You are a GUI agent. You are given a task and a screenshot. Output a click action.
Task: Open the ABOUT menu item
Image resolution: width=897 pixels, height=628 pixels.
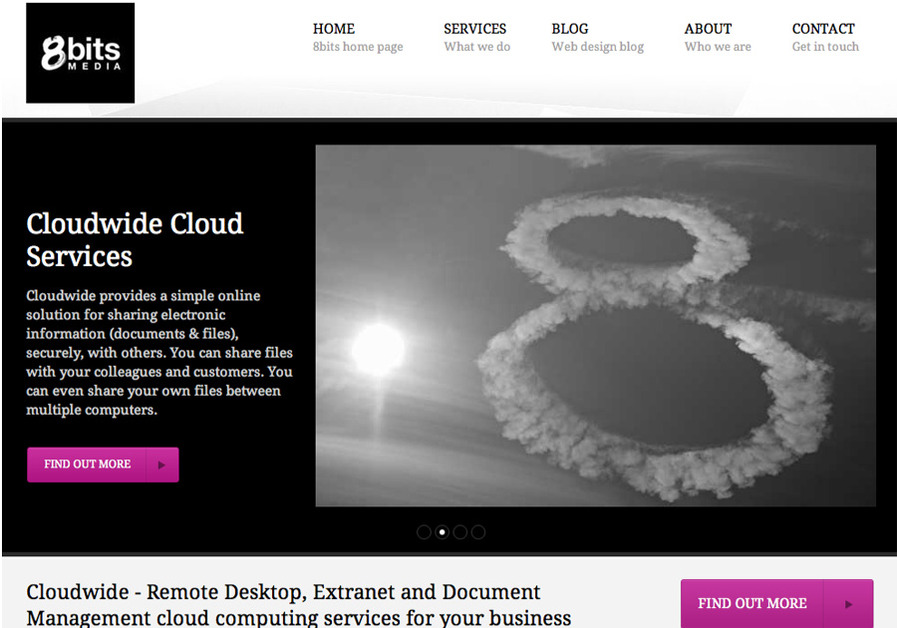pyautogui.click(x=708, y=29)
